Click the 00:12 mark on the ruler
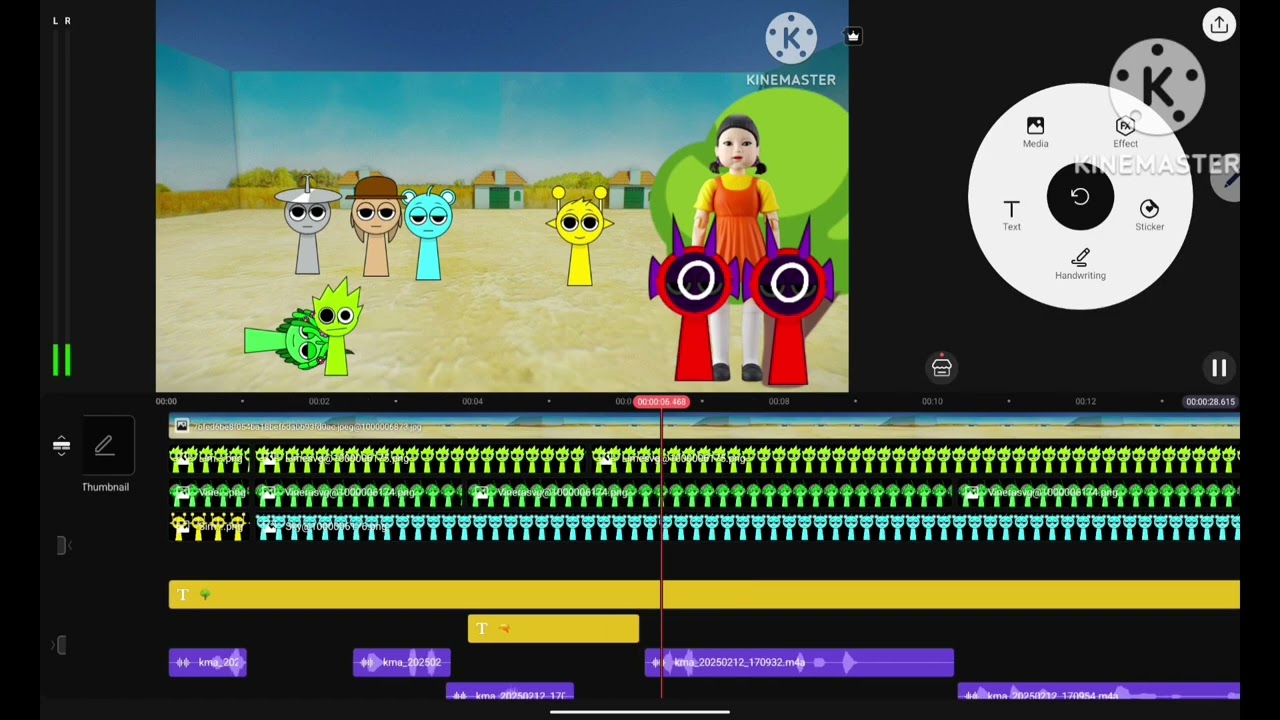1280x720 pixels. [1085, 402]
